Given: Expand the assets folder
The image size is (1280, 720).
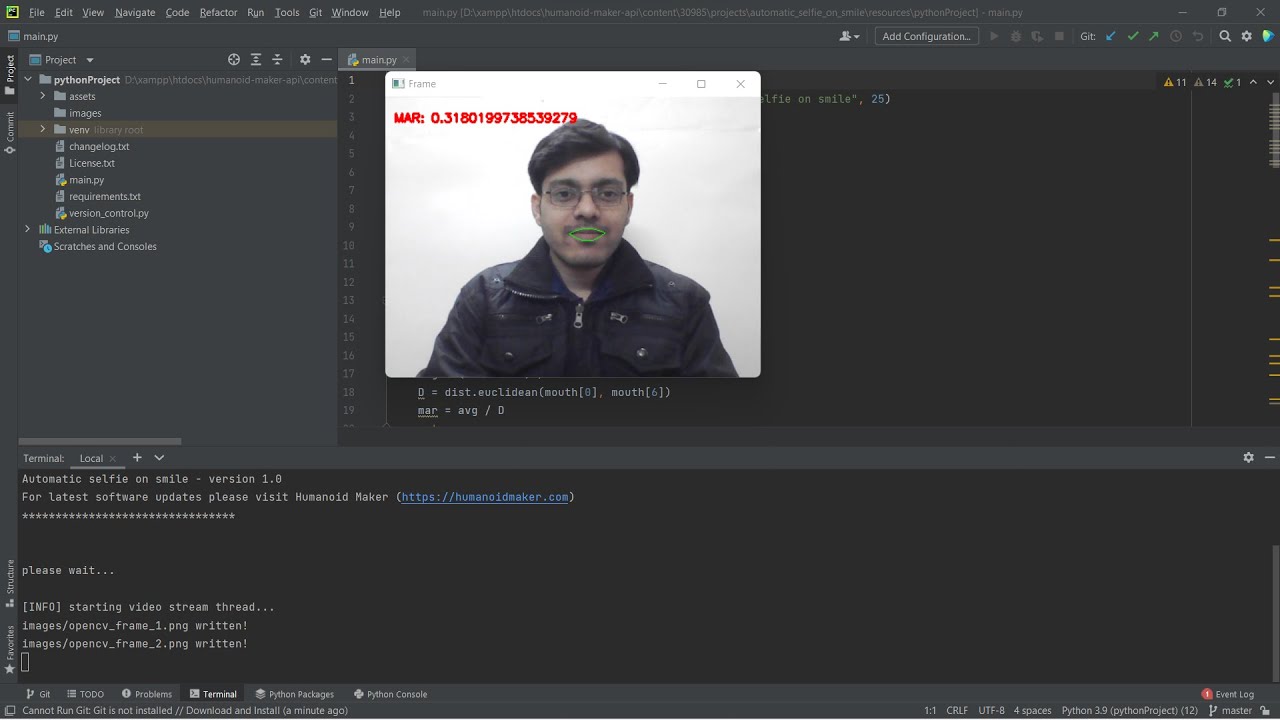Looking at the screenshot, I should (x=43, y=96).
